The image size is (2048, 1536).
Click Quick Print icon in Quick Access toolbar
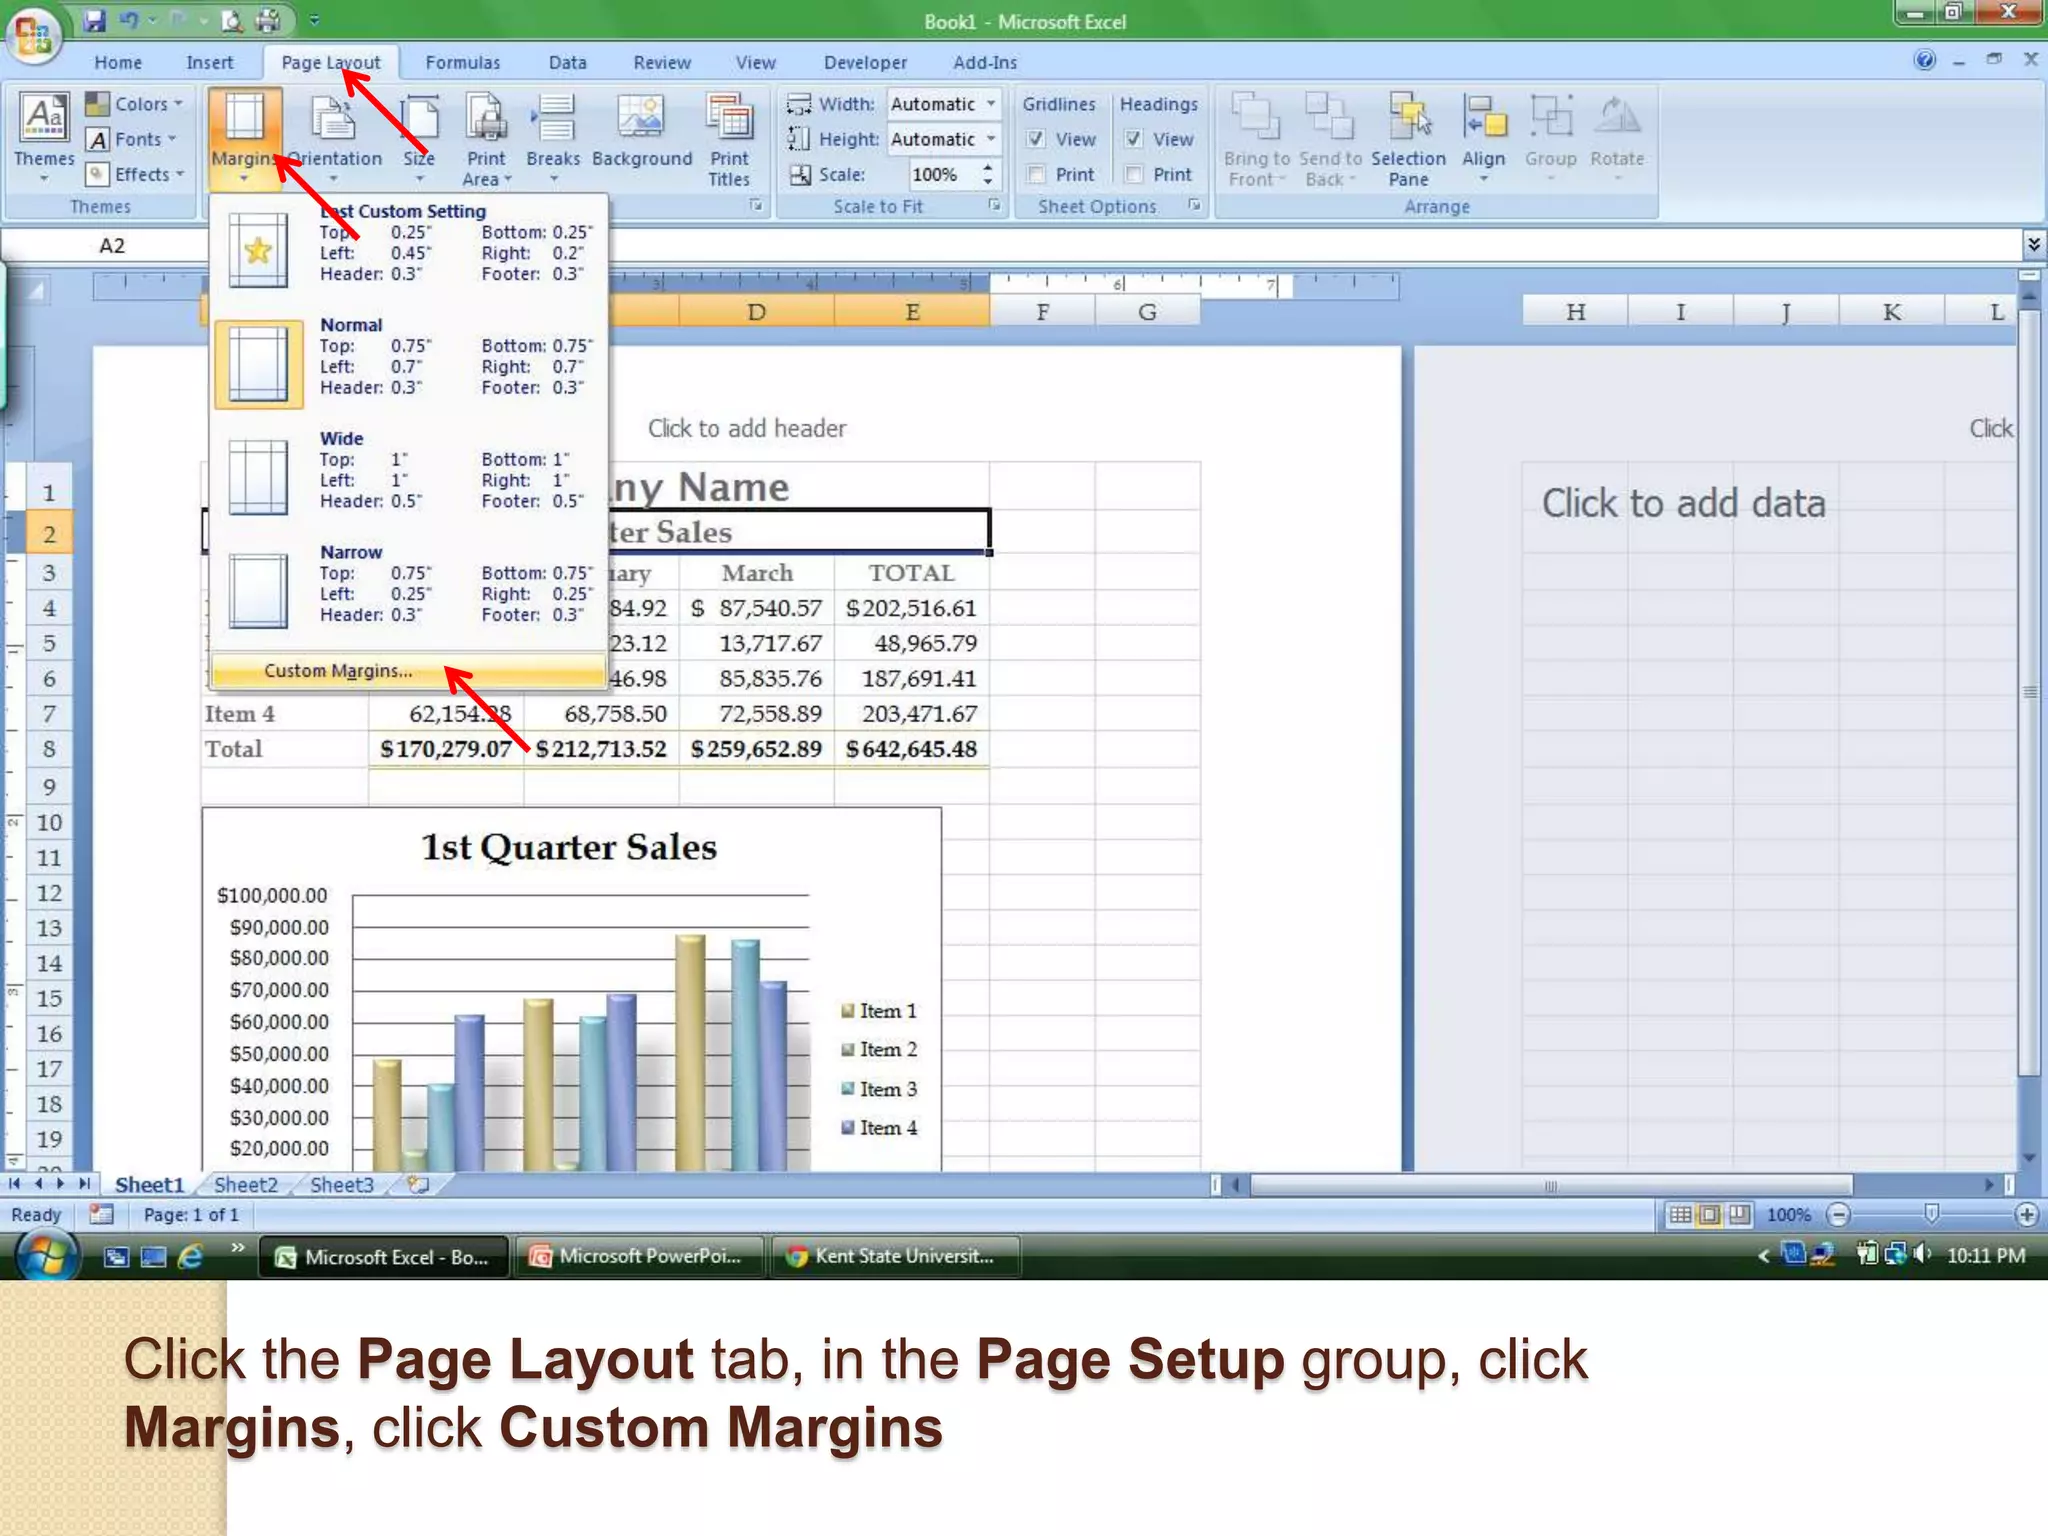click(267, 19)
